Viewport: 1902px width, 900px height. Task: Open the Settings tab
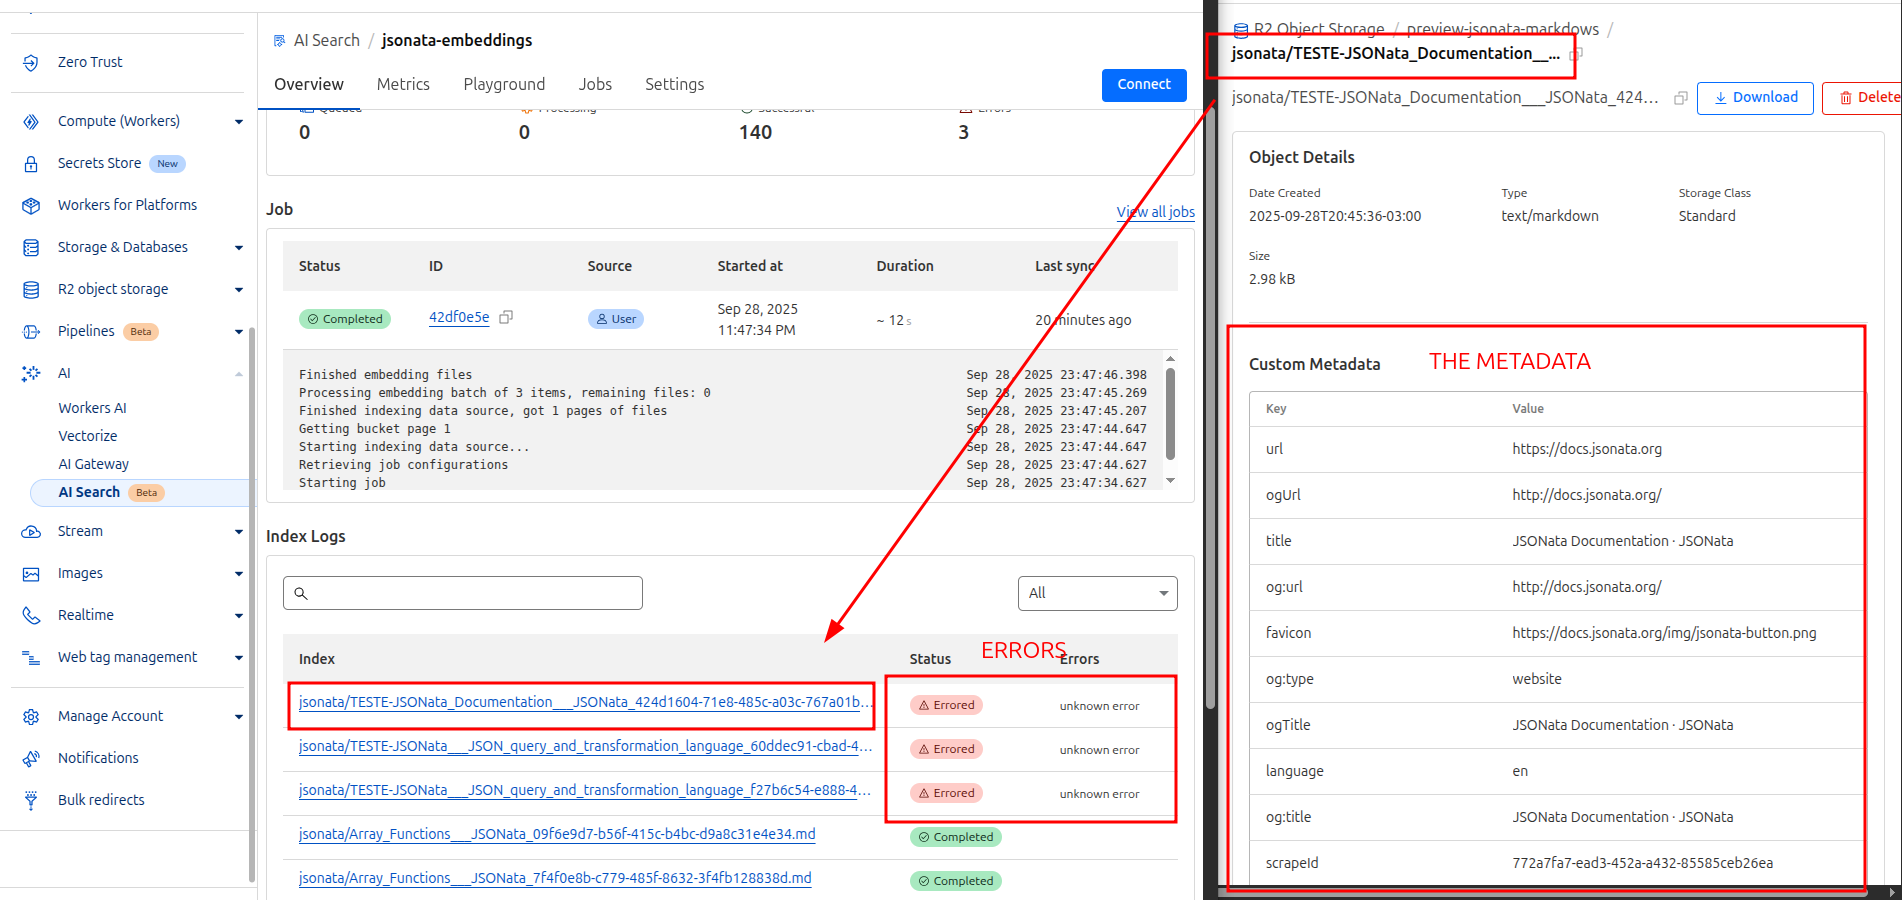[x=674, y=85]
